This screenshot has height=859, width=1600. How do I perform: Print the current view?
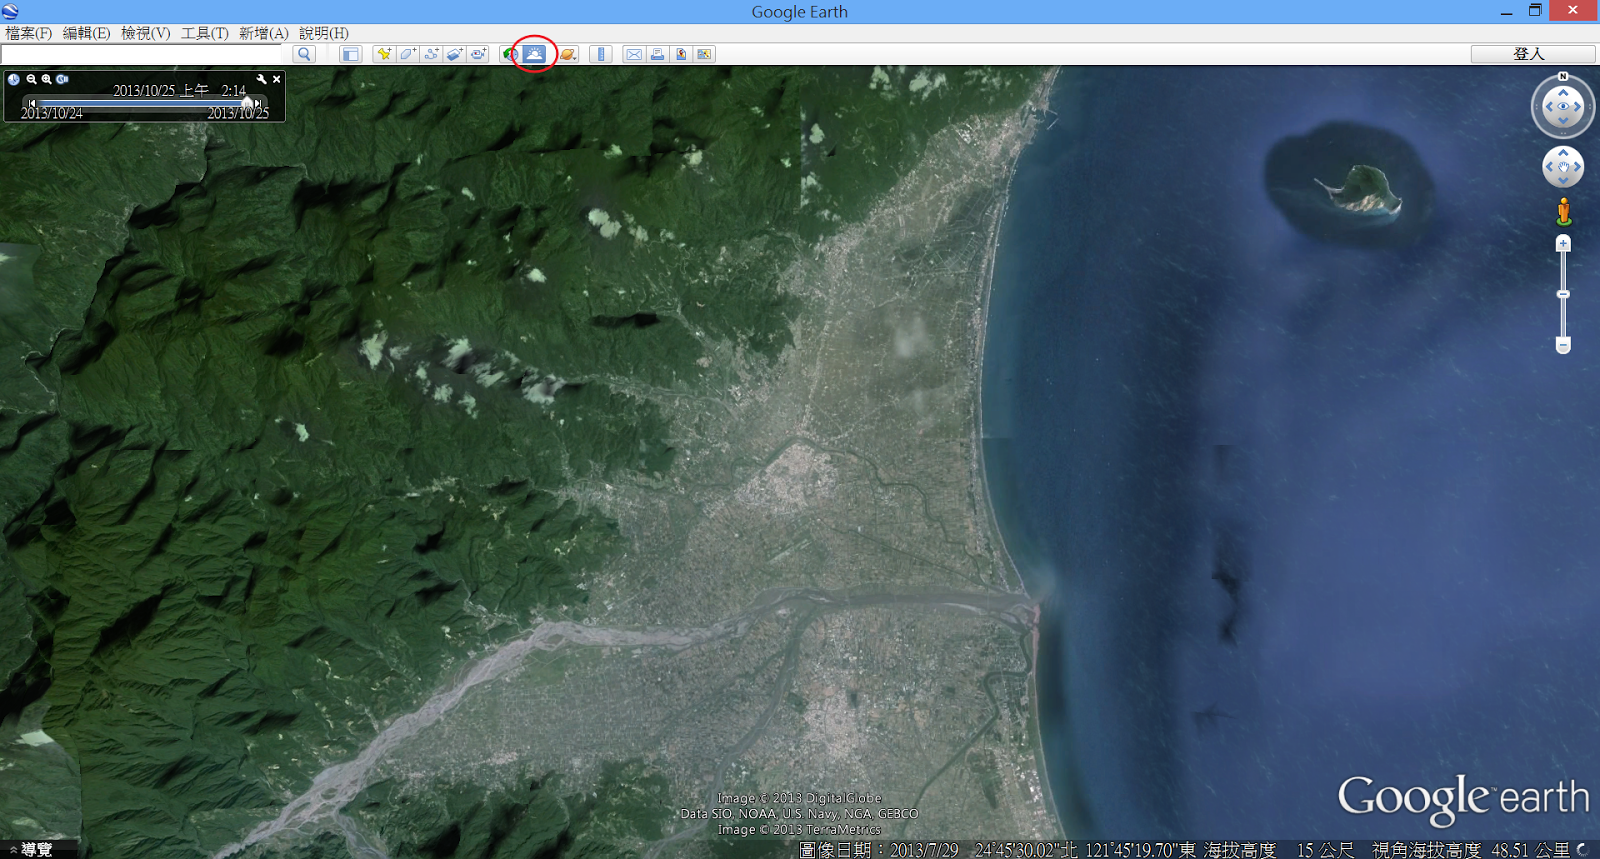coord(657,54)
